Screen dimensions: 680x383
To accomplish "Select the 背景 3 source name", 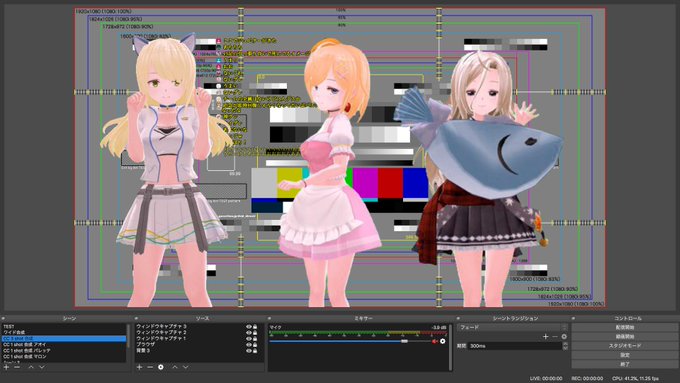I will coord(143,350).
